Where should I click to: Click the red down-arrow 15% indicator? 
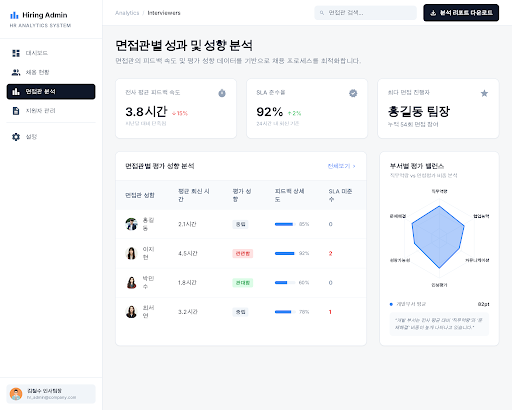(x=180, y=113)
